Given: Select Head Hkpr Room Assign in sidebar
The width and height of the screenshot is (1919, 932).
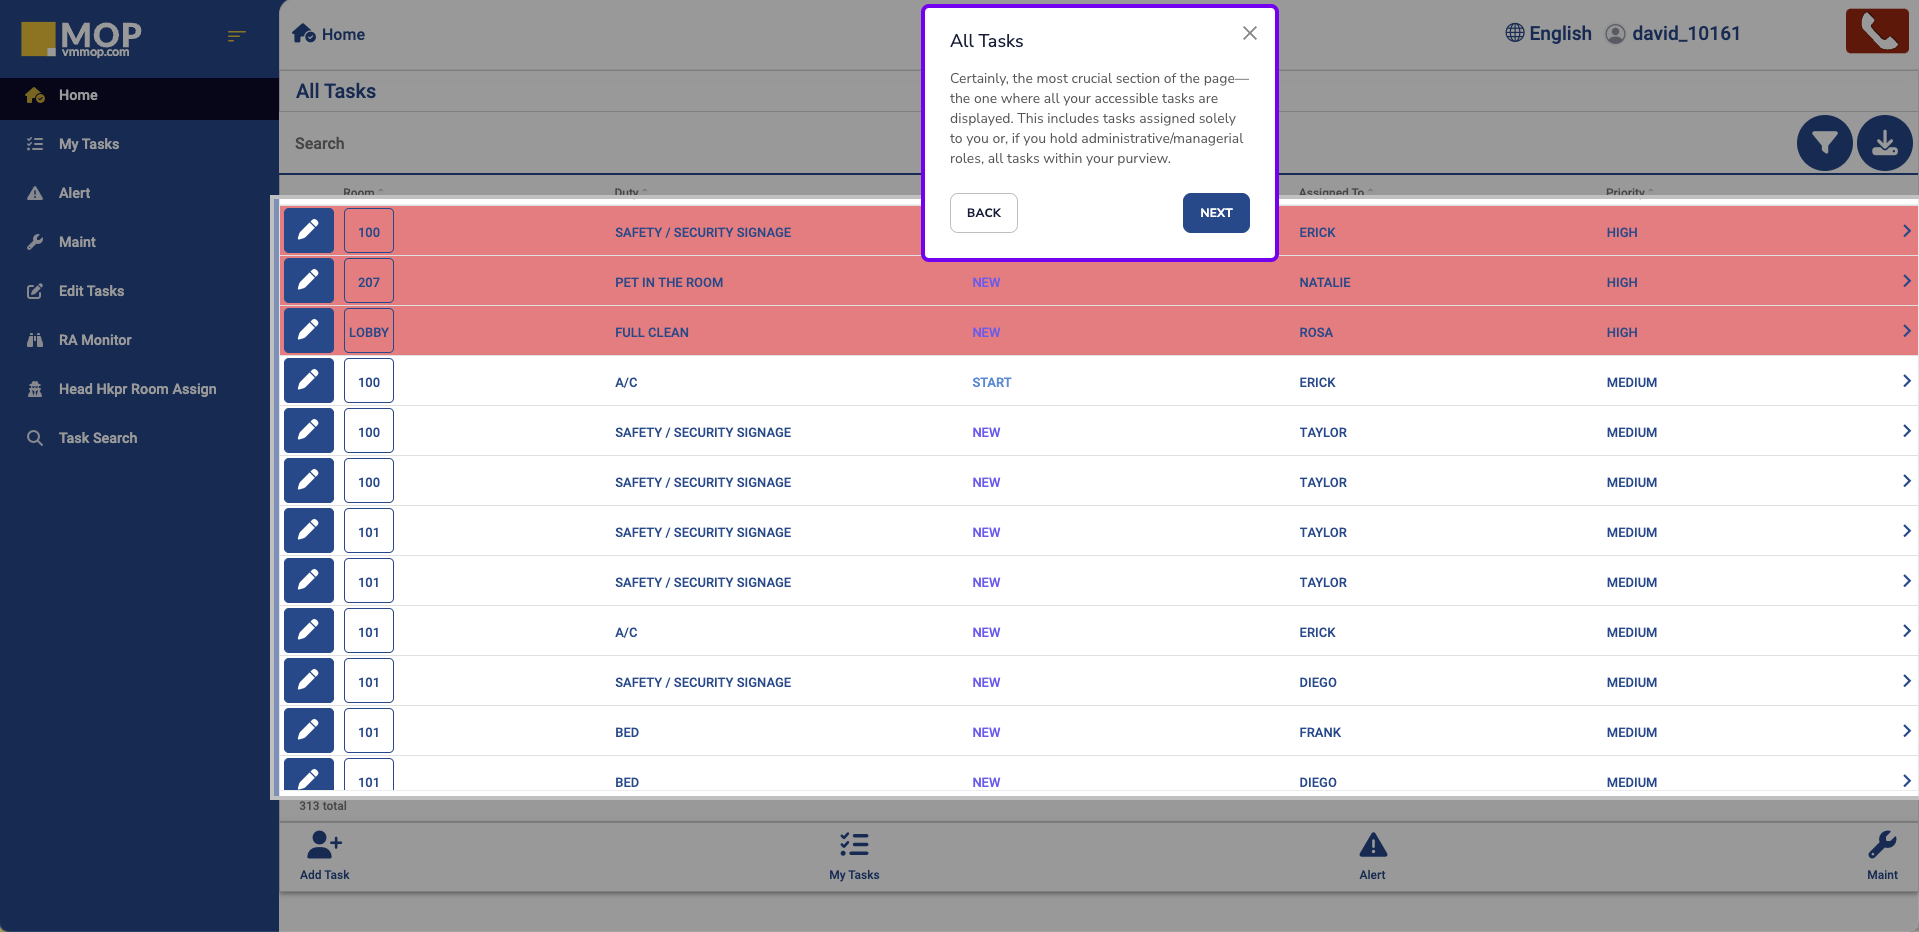Looking at the screenshot, I should pyautogui.click(x=137, y=389).
